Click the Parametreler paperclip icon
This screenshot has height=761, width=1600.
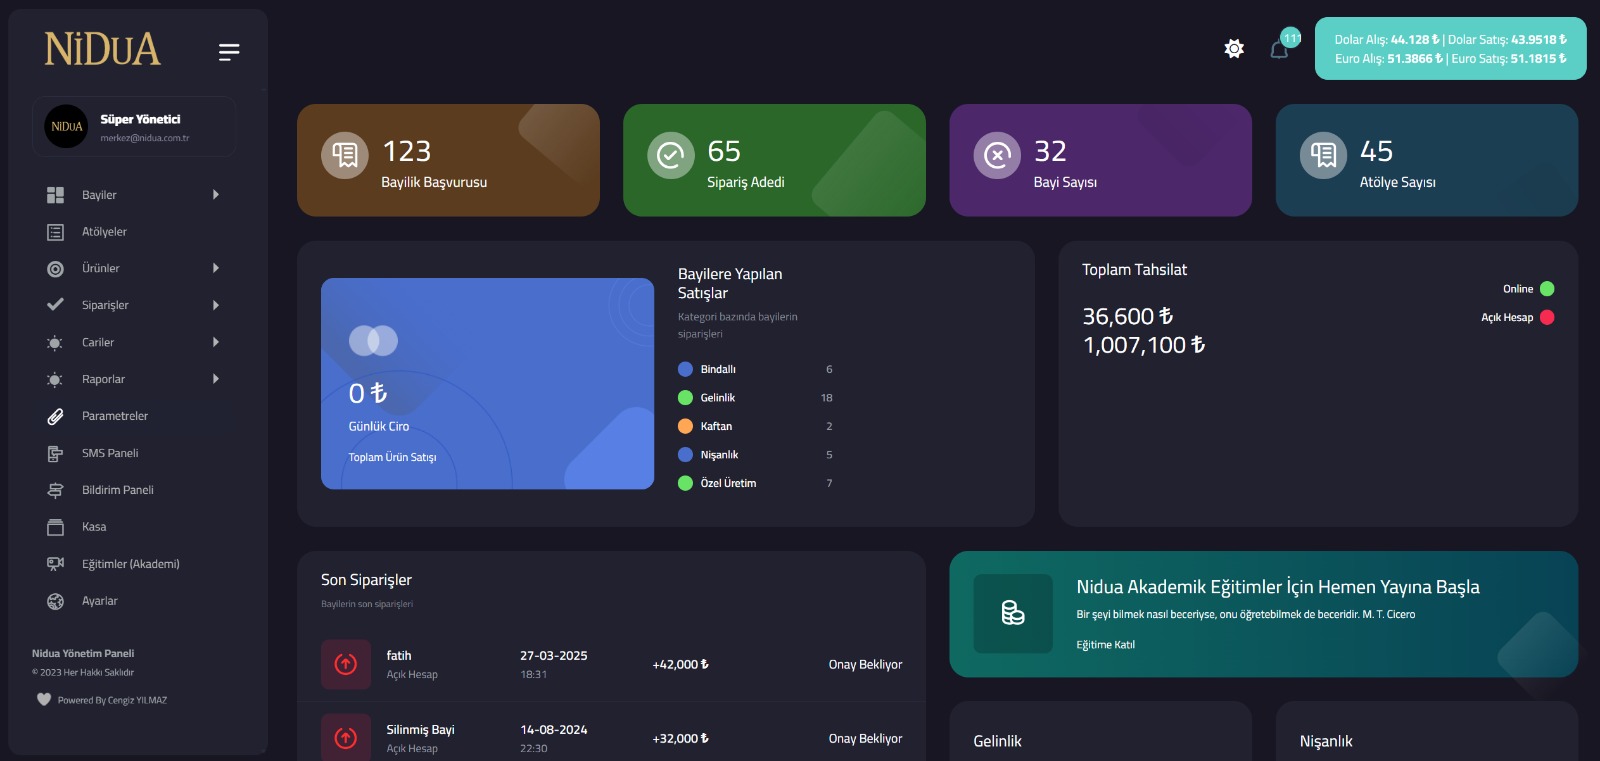pyautogui.click(x=55, y=416)
